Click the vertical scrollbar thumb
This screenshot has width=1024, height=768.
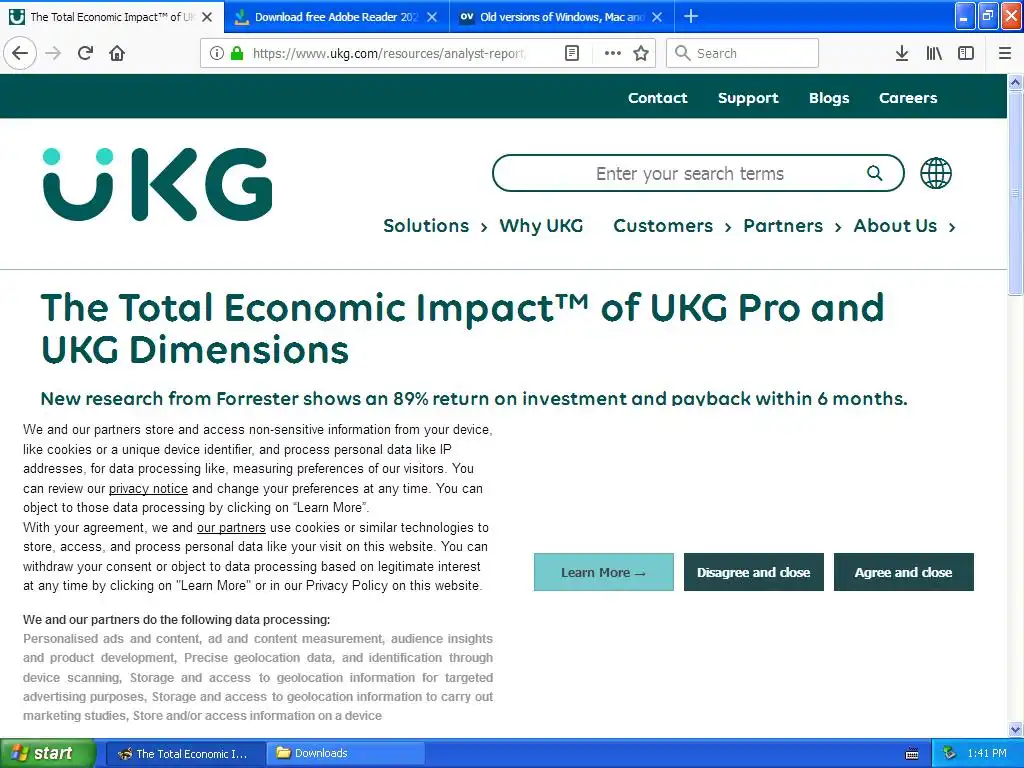point(1015,193)
